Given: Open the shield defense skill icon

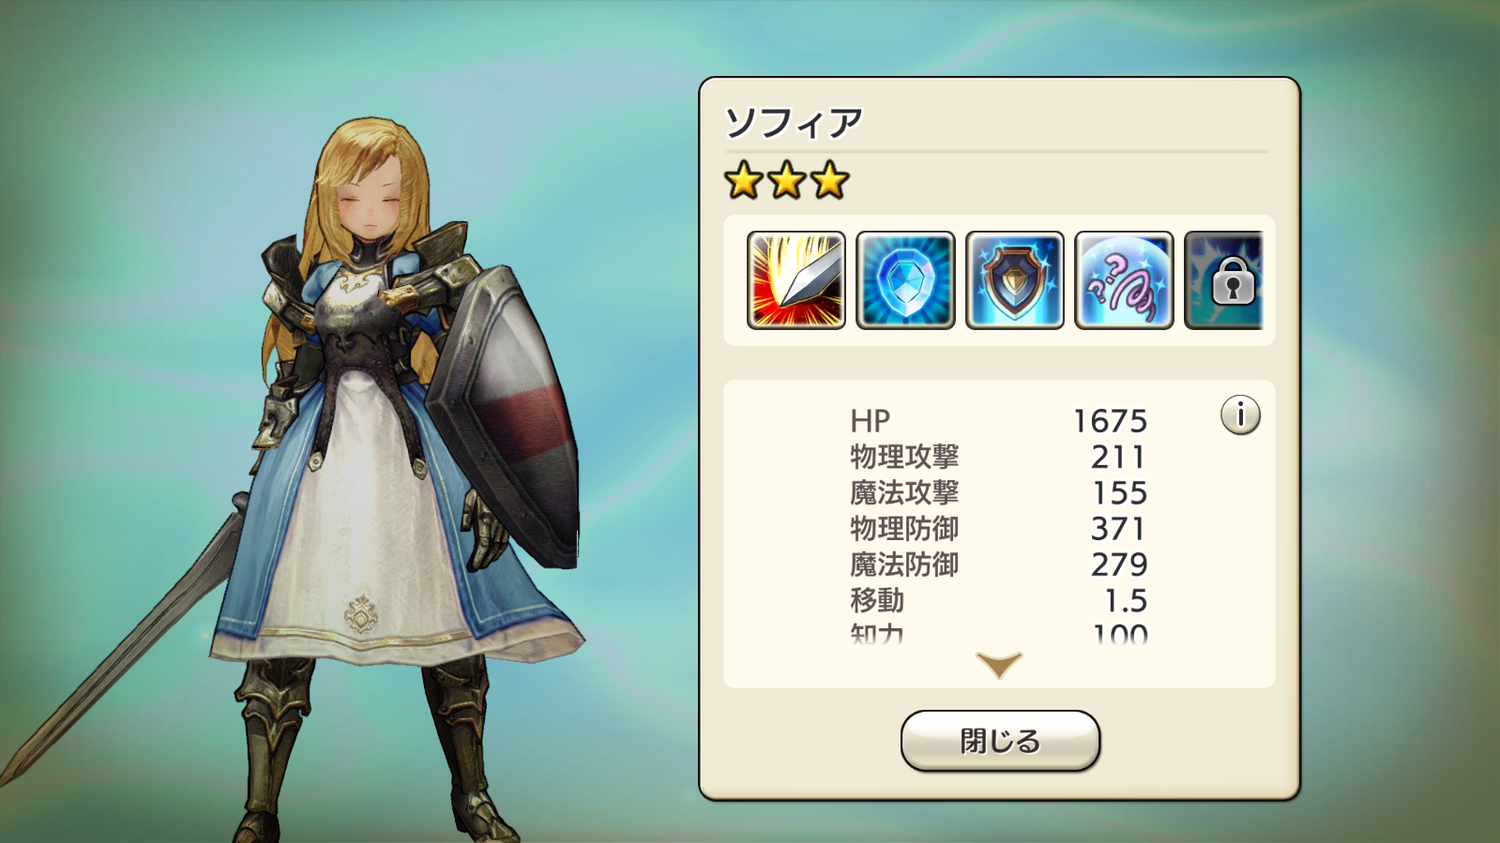Looking at the screenshot, I should click(x=1015, y=280).
